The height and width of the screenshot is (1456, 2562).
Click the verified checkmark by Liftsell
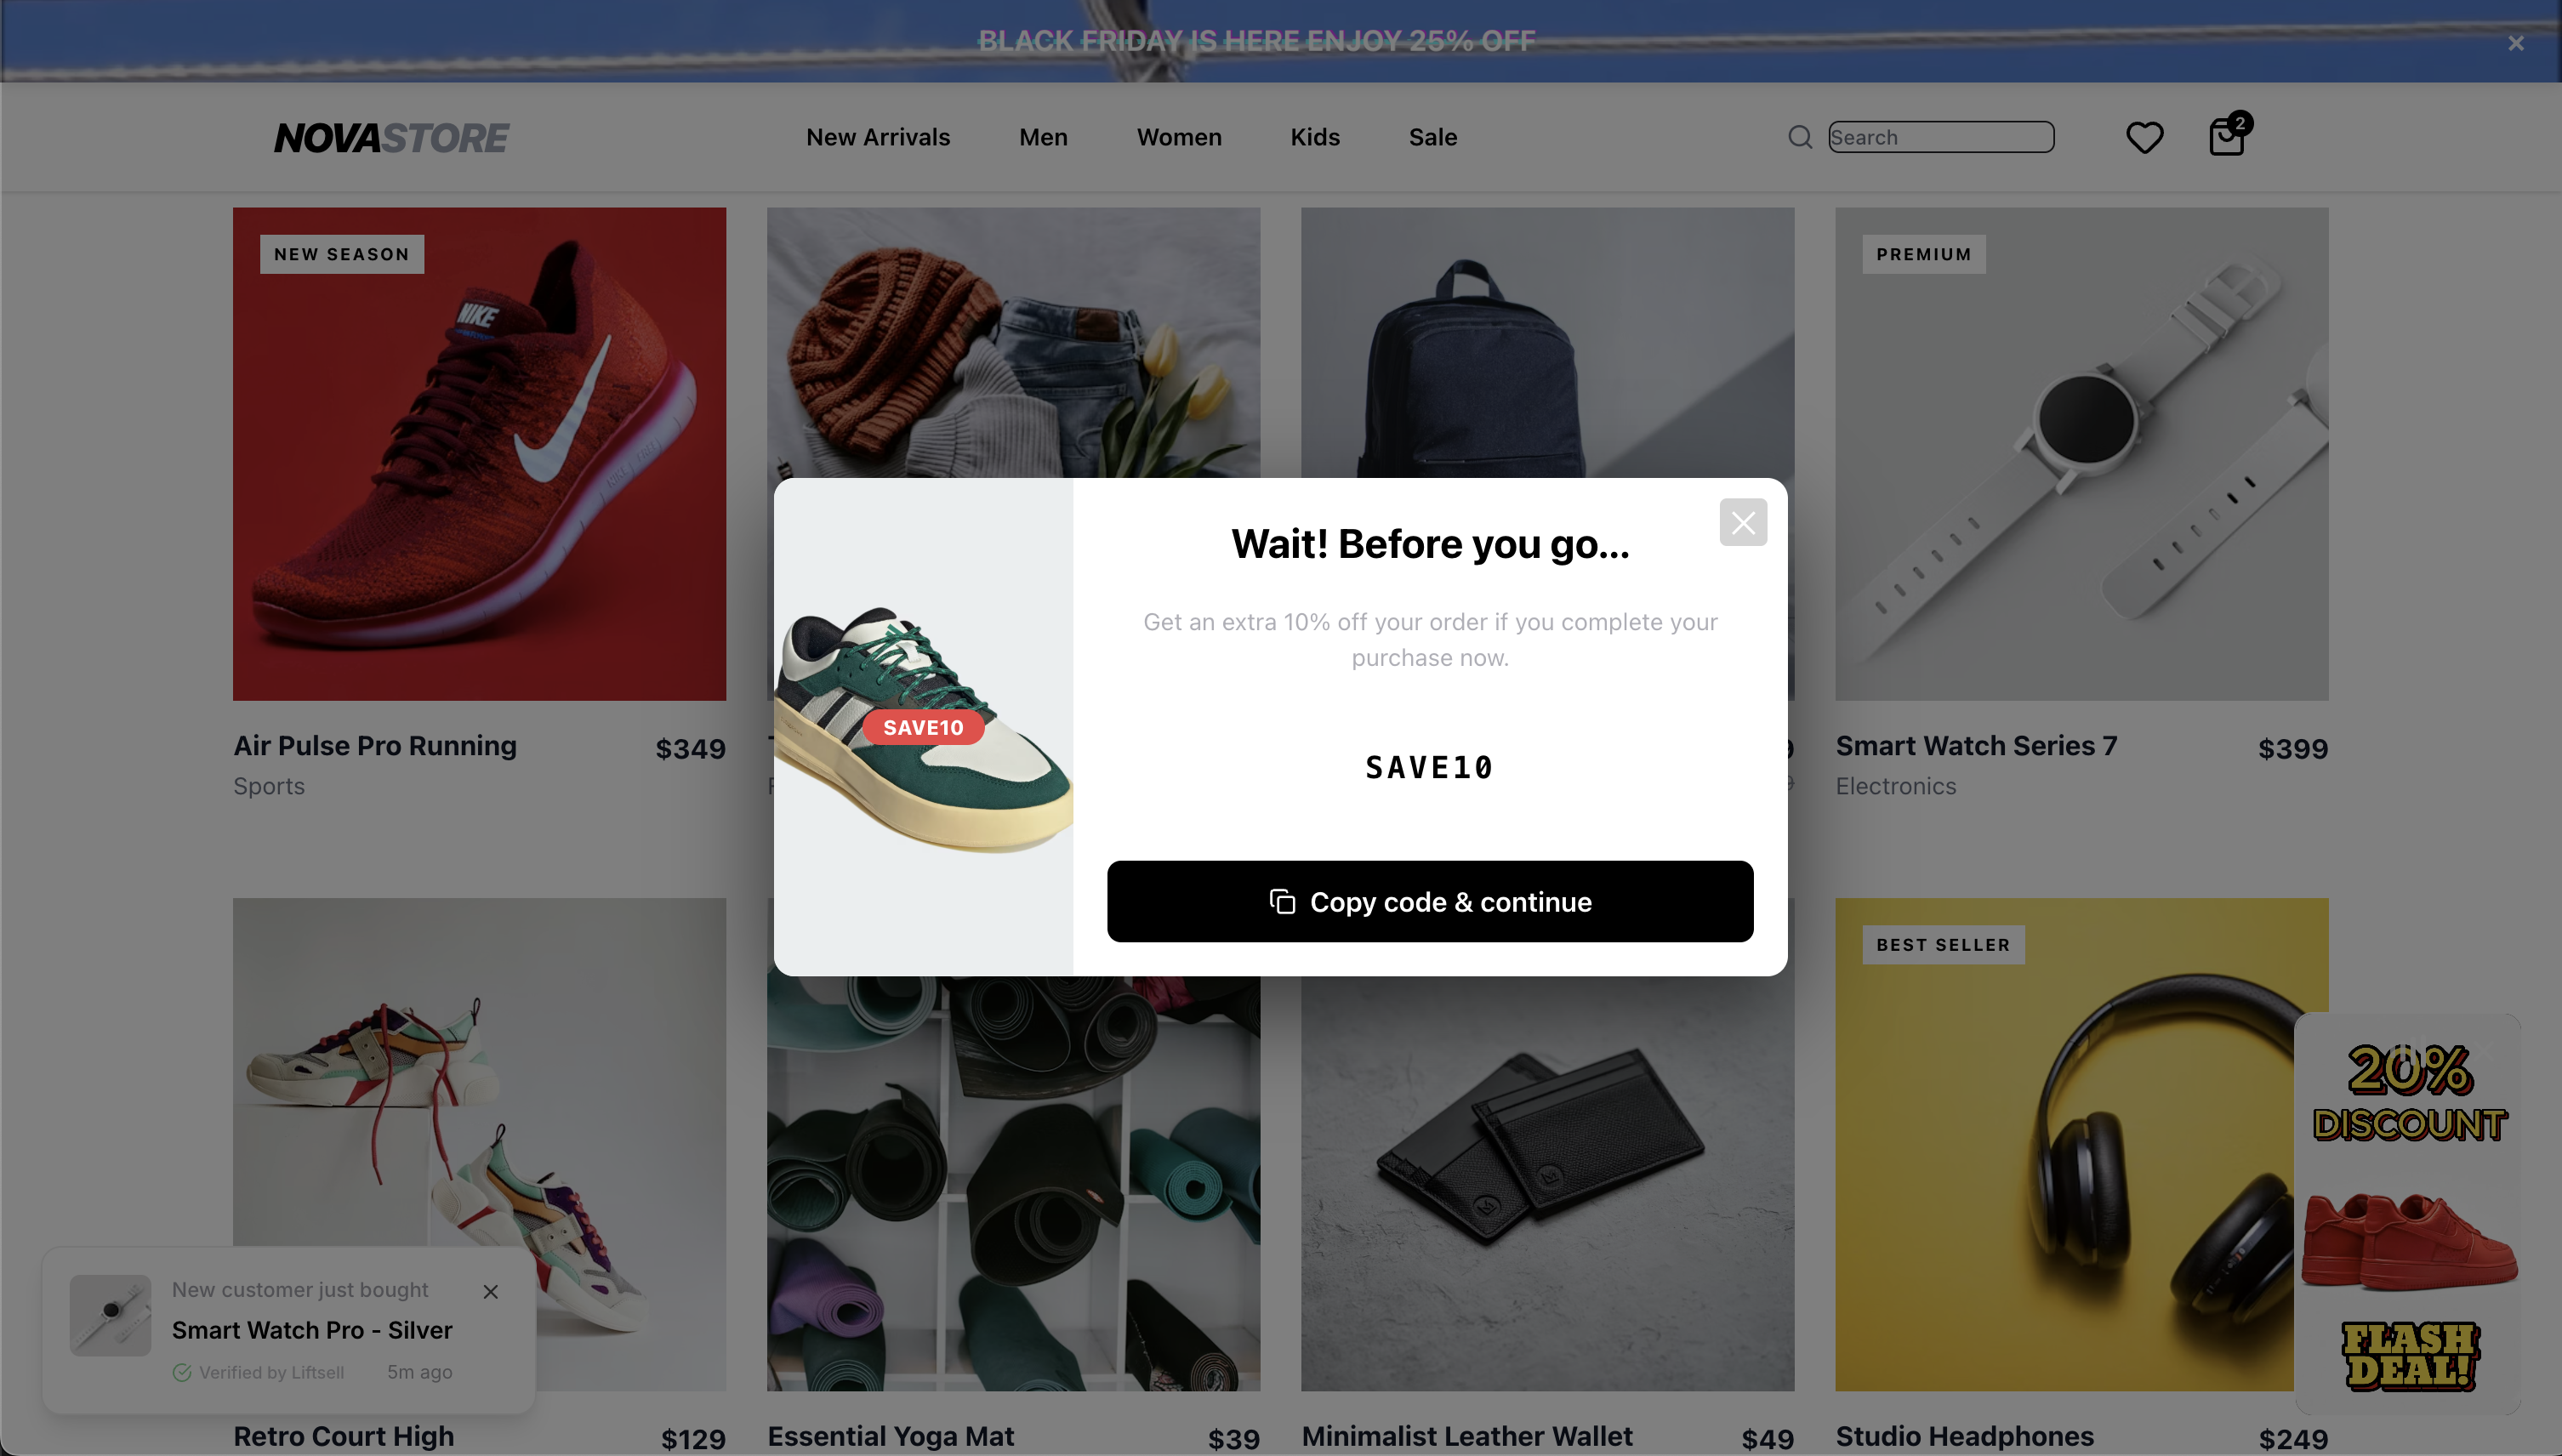pos(182,1372)
